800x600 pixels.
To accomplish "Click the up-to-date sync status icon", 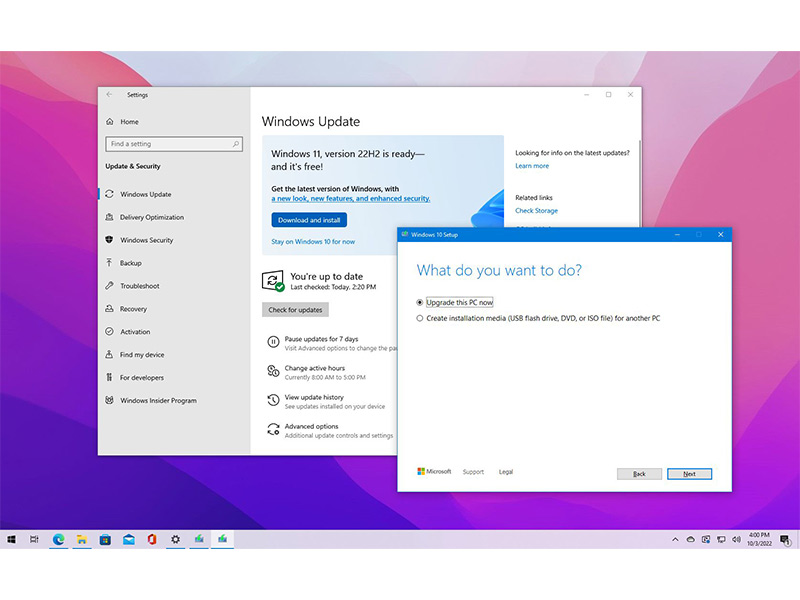I will [273, 281].
